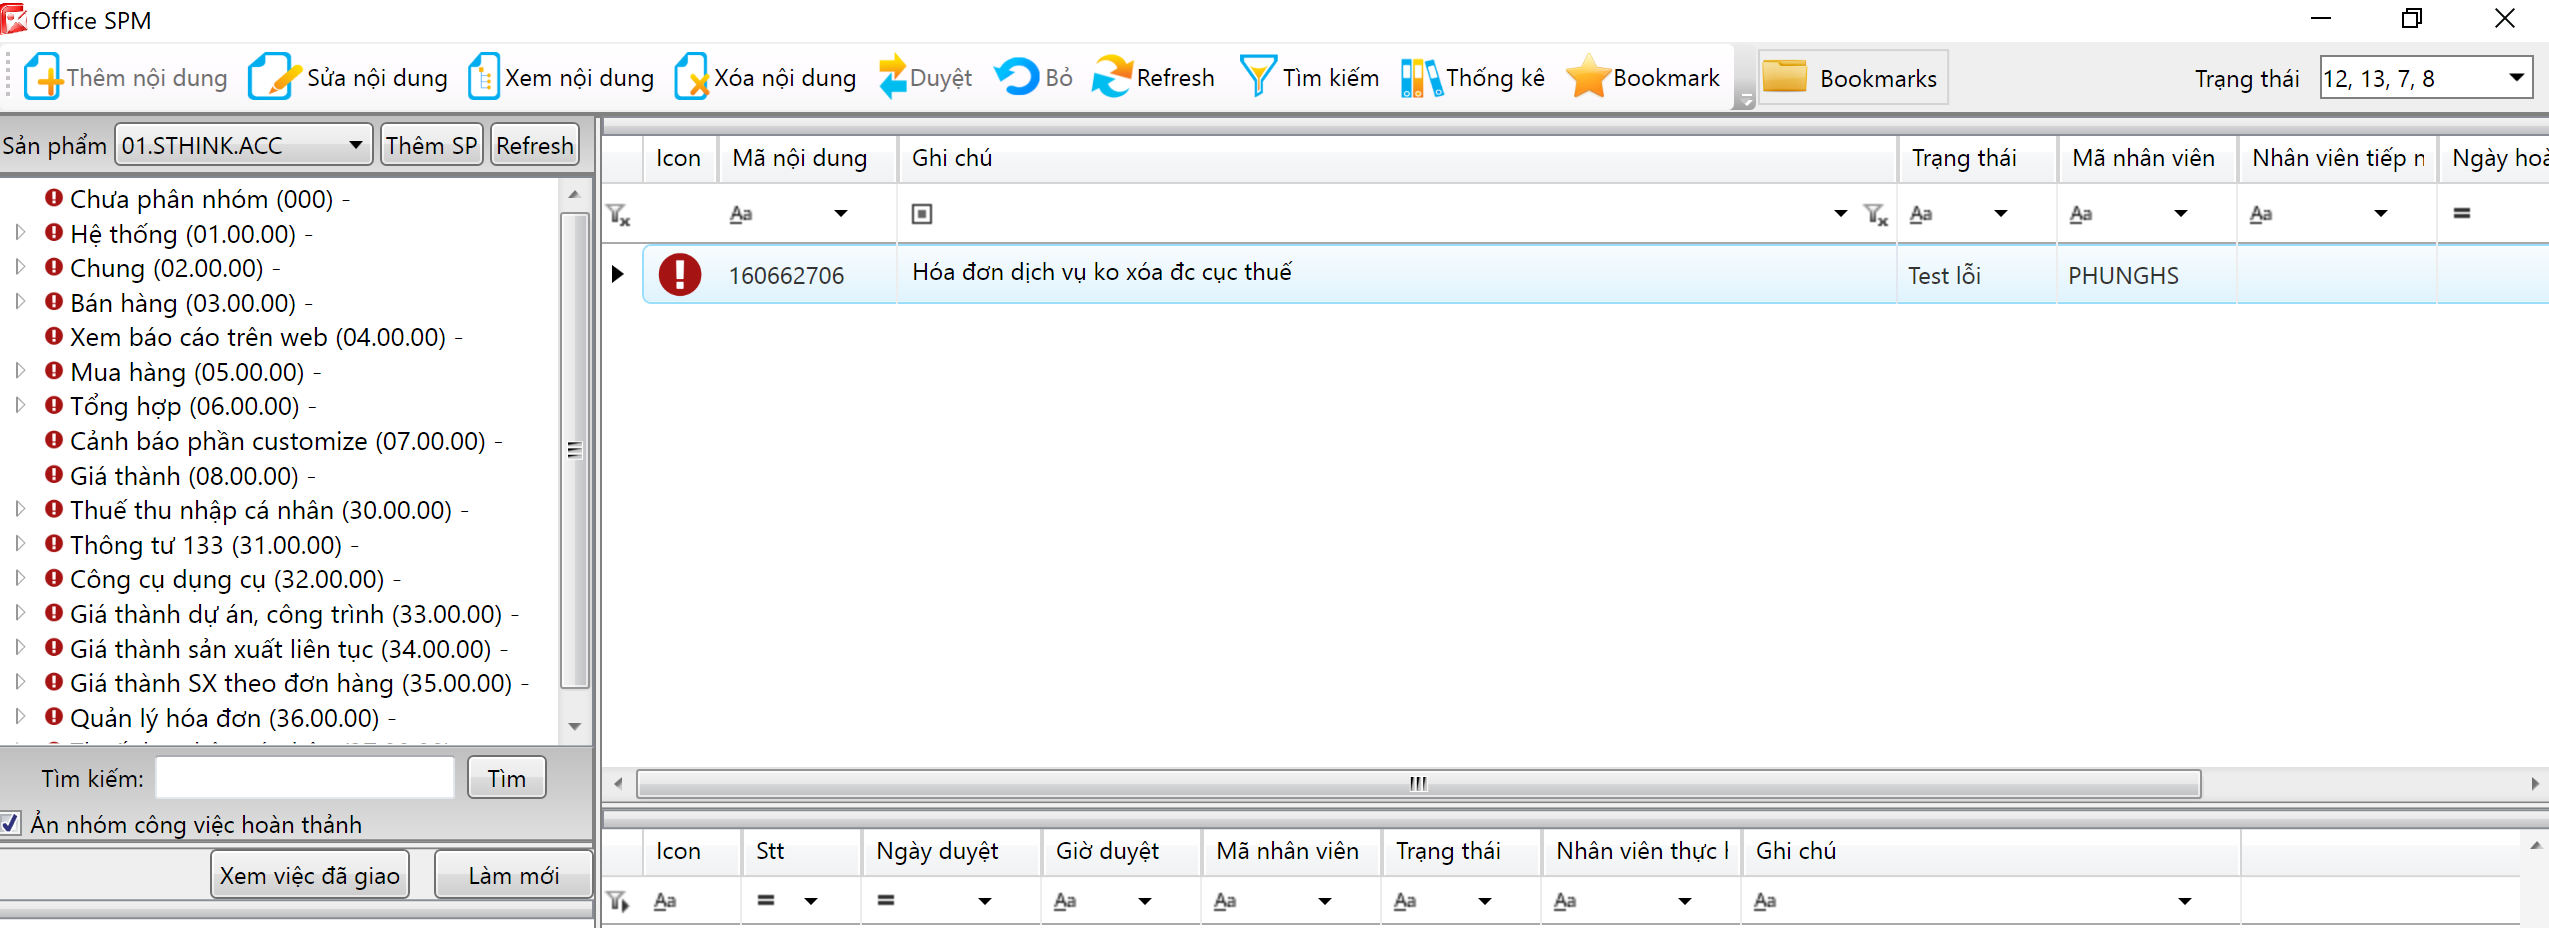Click the filter funnel icon in the lower grid
Image resolution: width=2549 pixels, height=928 pixels.
tap(619, 902)
